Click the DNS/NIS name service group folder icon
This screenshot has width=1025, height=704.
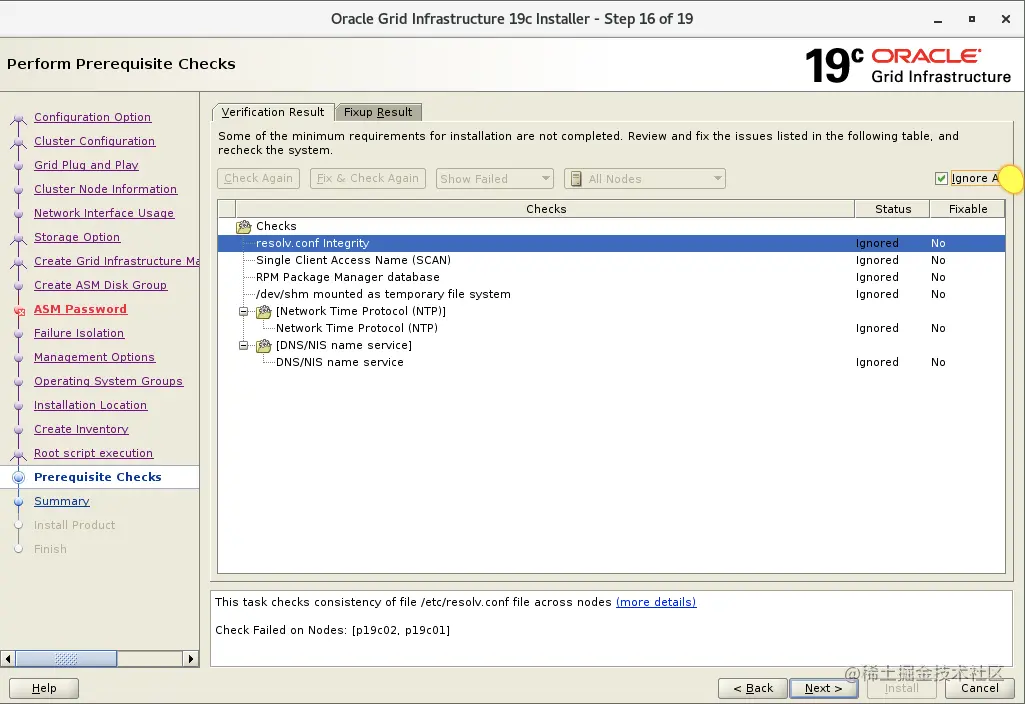(263, 345)
